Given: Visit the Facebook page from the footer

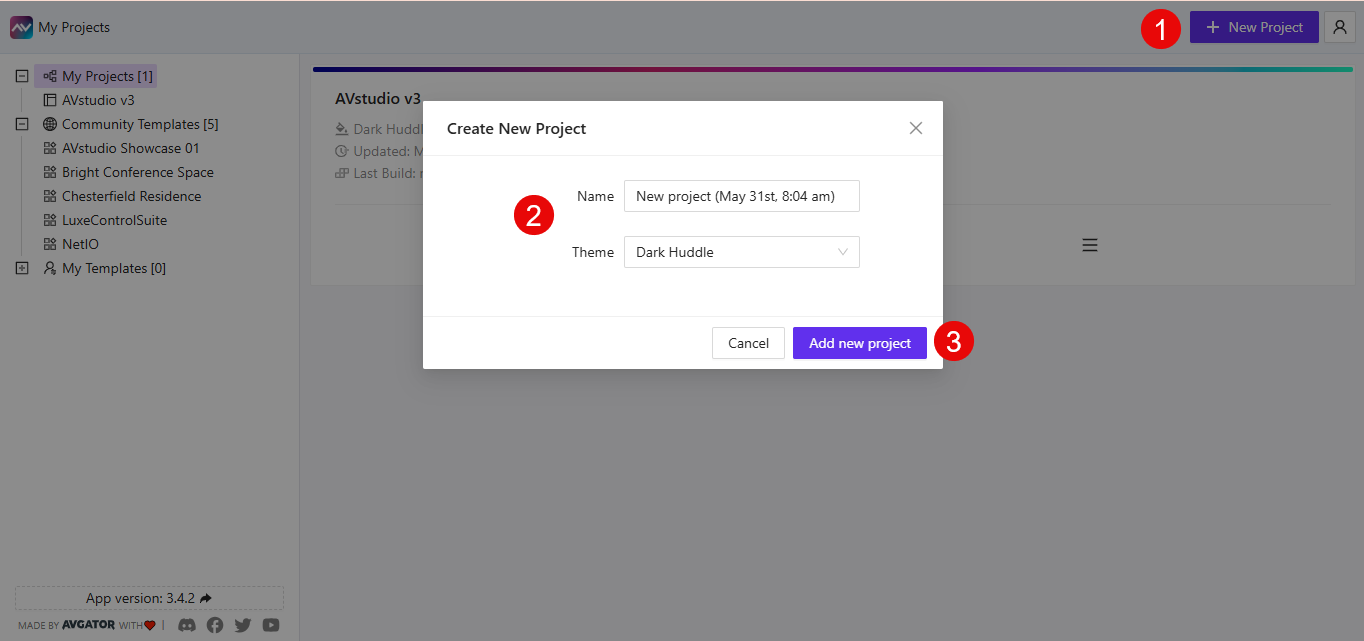Looking at the screenshot, I should 215,624.
